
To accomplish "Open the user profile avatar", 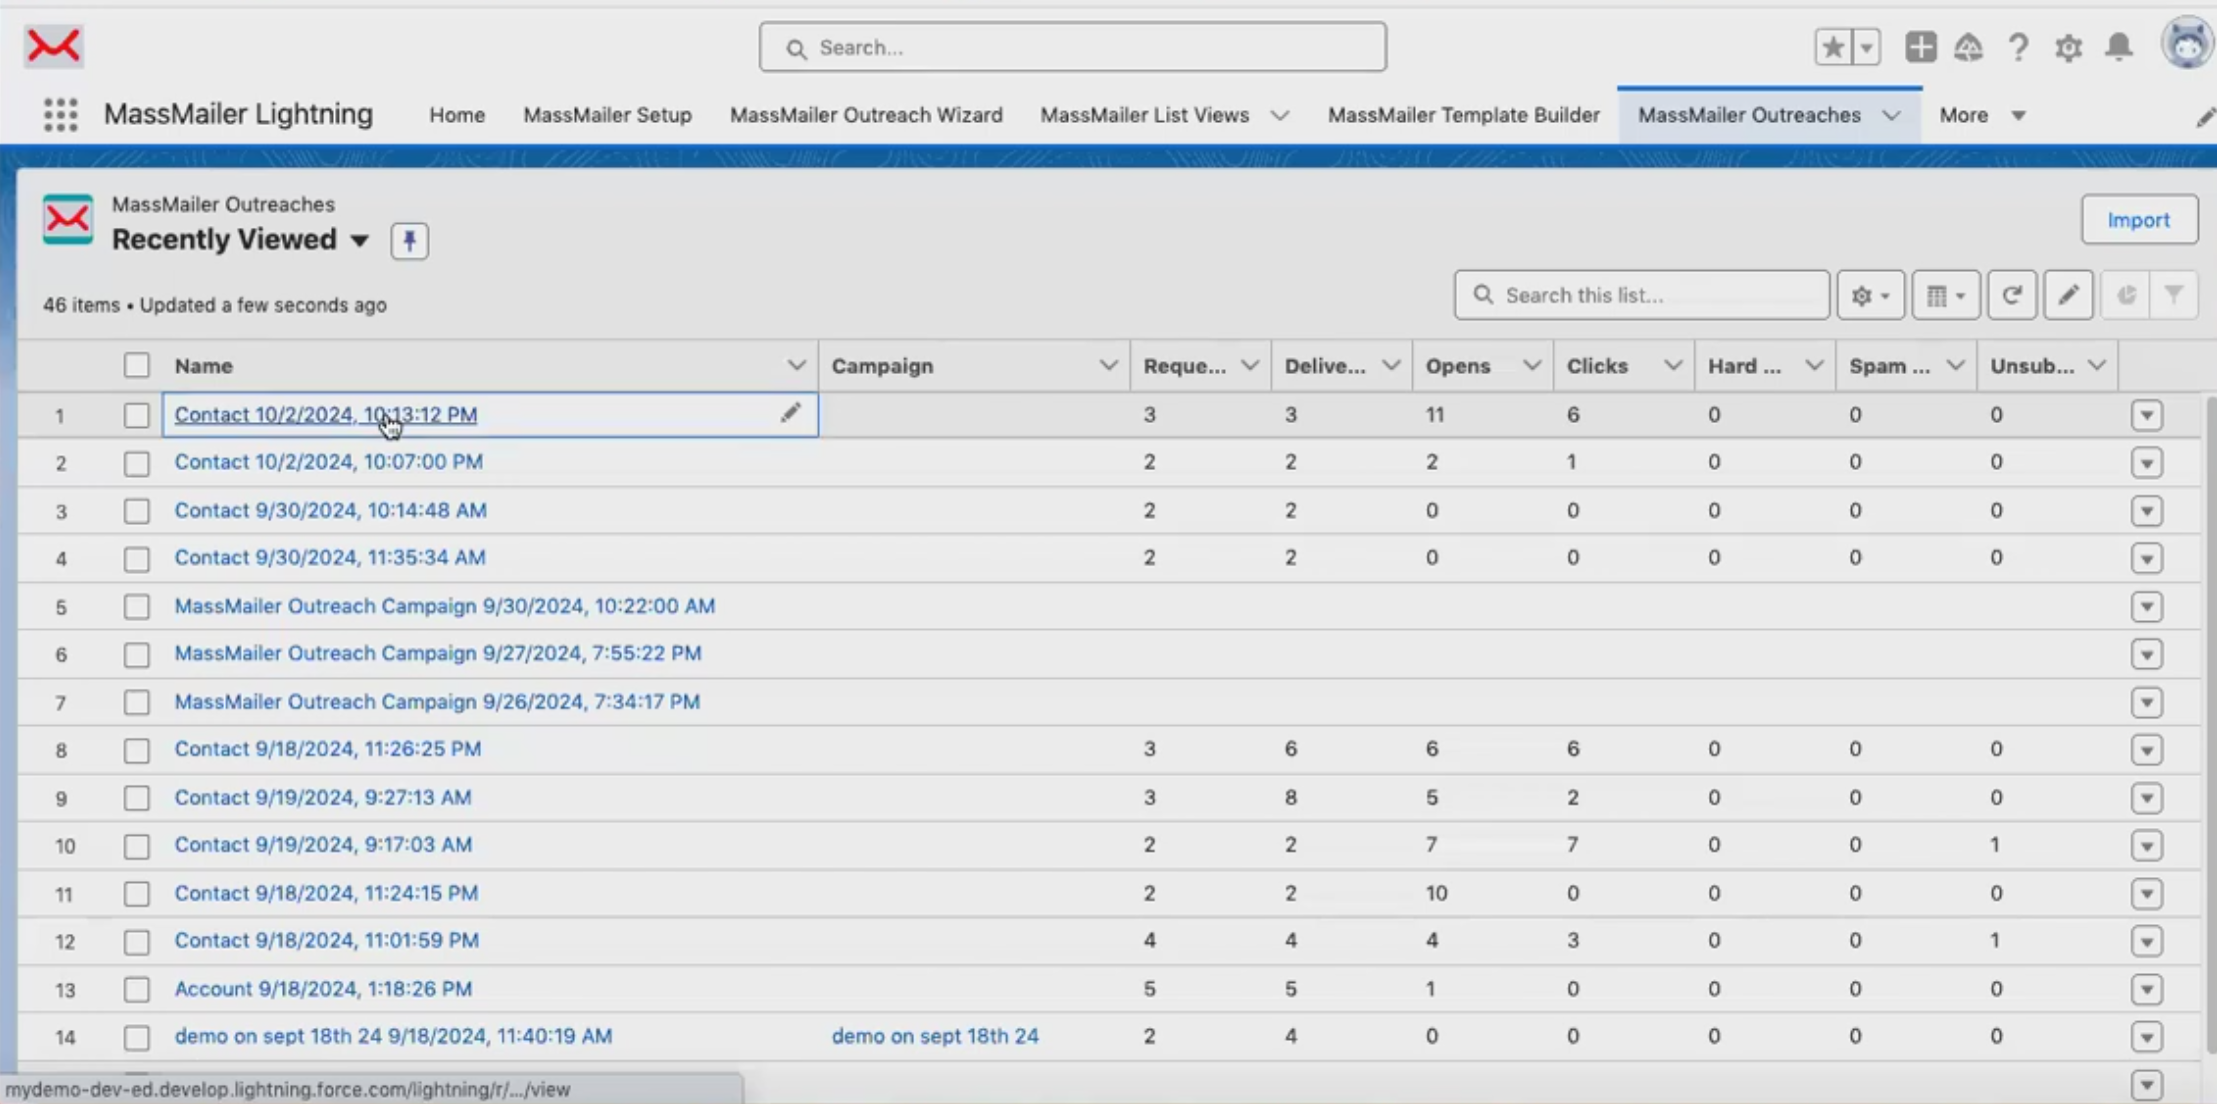I will pyautogui.click(x=2187, y=45).
